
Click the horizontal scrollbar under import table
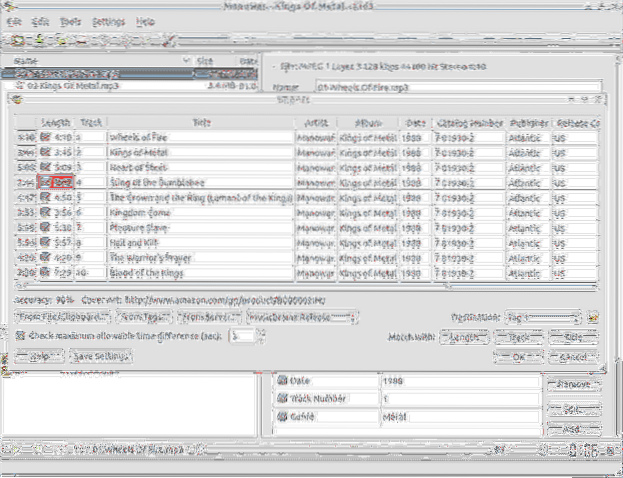[306, 286]
